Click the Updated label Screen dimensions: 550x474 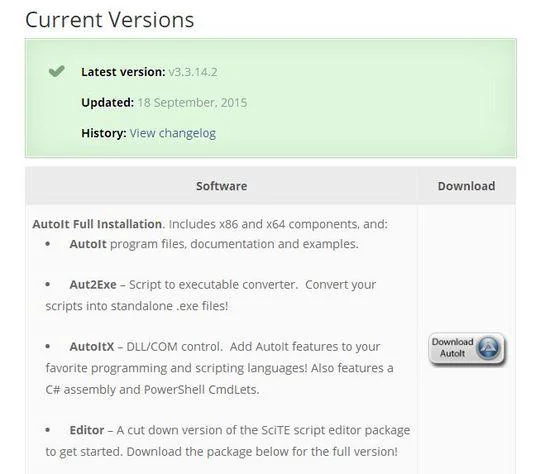click(107, 102)
